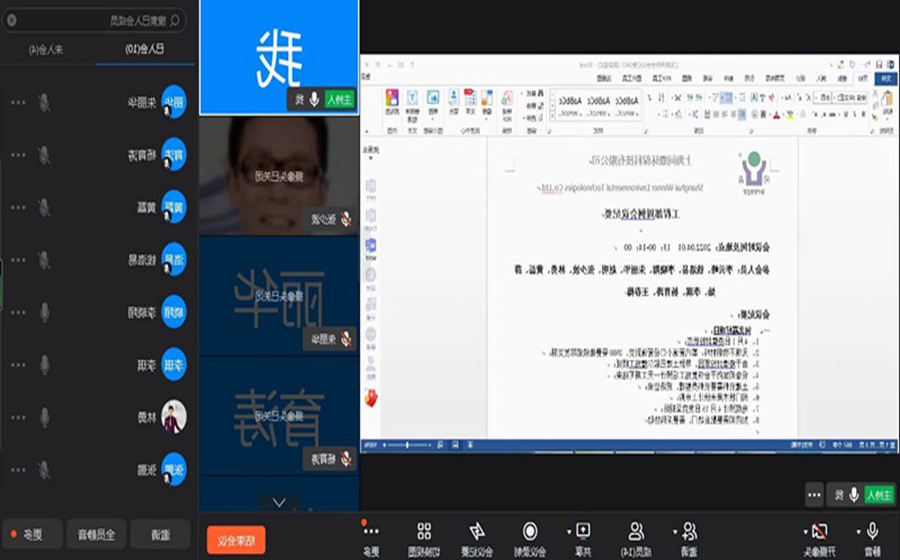
Task: Open three-dot options beside 朱丽华 in member list
Action: pos(18,102)
